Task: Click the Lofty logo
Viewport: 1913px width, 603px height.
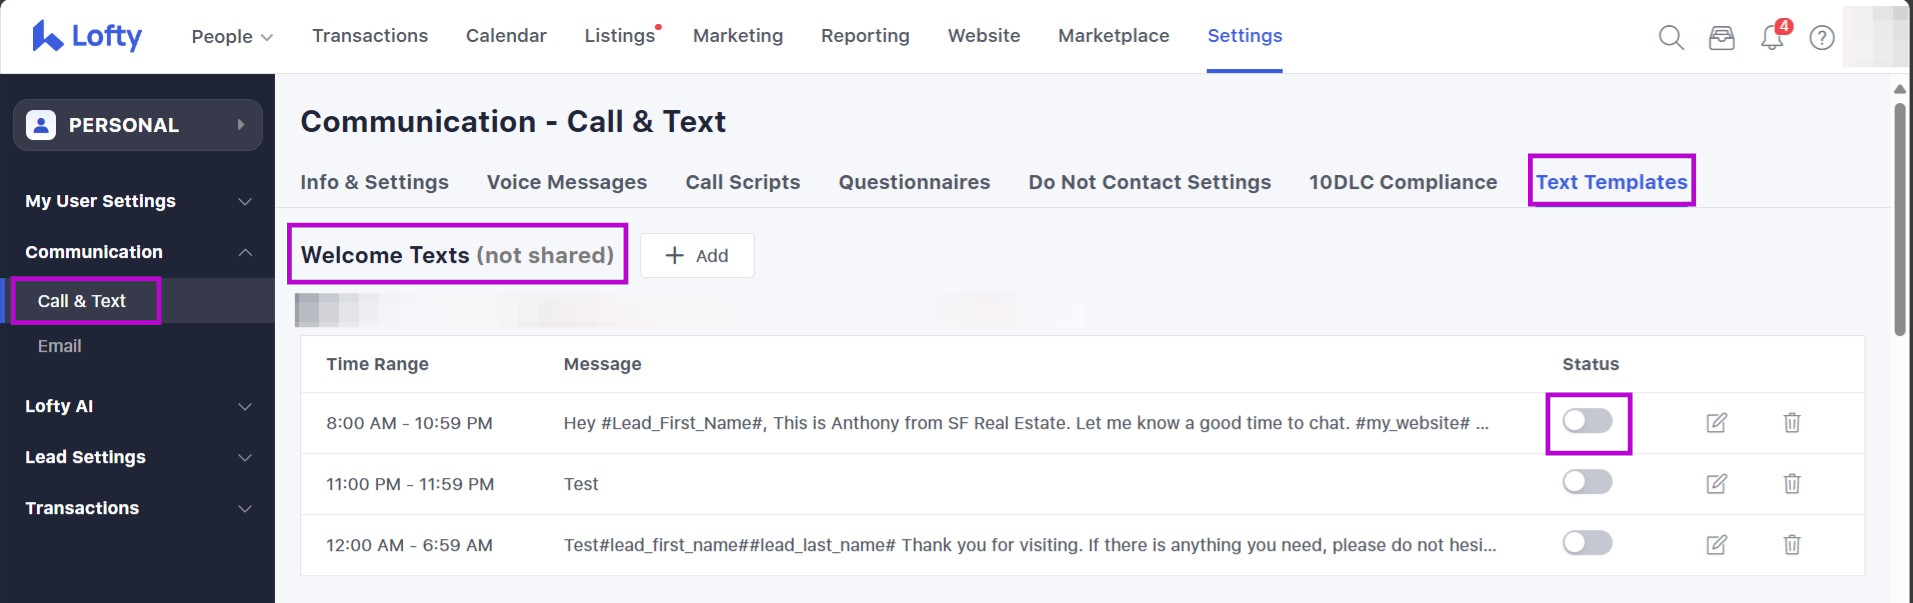Action: [87, 36]
